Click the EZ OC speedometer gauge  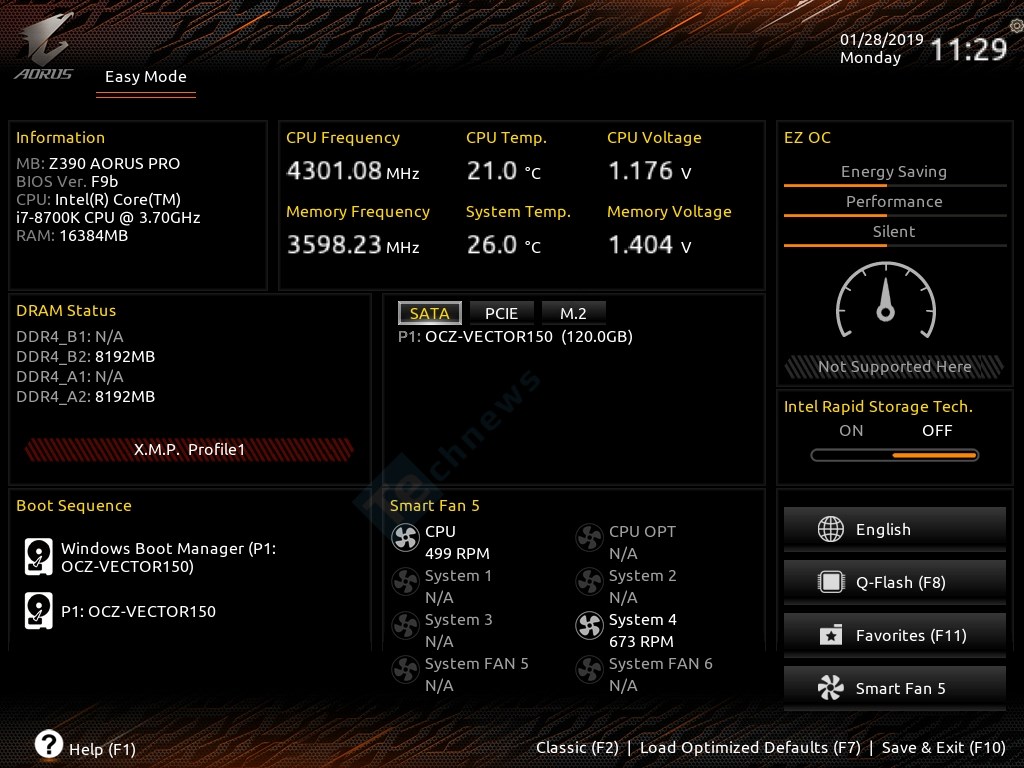(x=886, y=300)
